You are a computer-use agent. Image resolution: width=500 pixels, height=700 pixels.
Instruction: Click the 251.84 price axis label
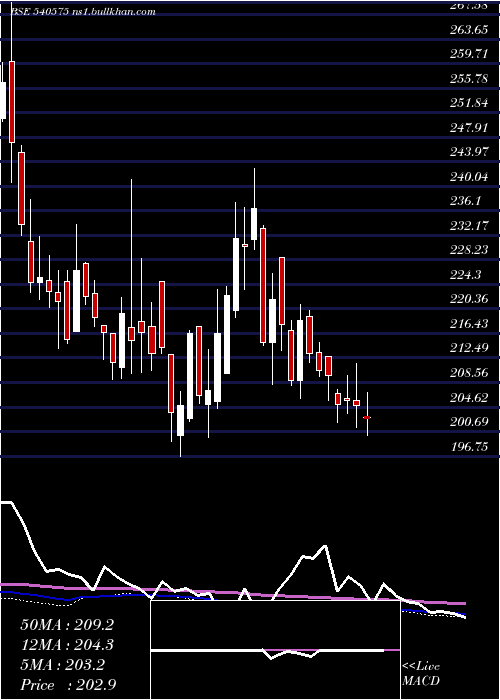469,104
